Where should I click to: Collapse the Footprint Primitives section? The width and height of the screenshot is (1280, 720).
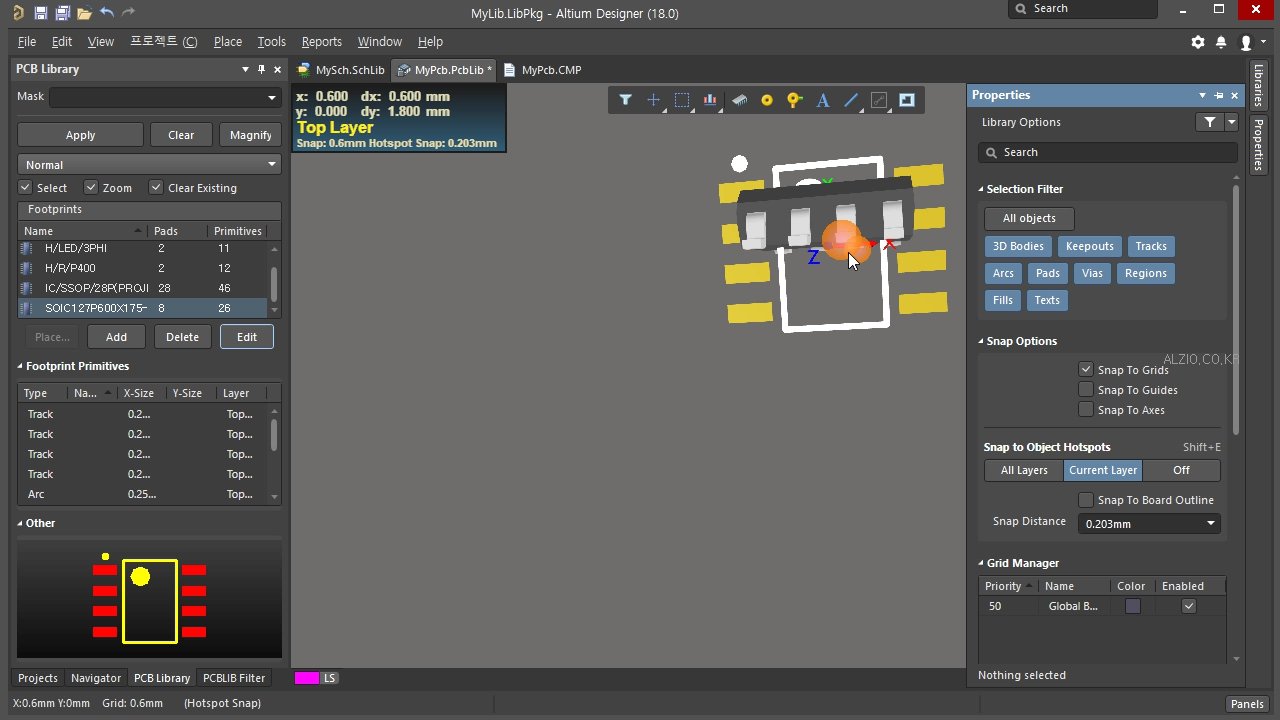coord(20,366)
